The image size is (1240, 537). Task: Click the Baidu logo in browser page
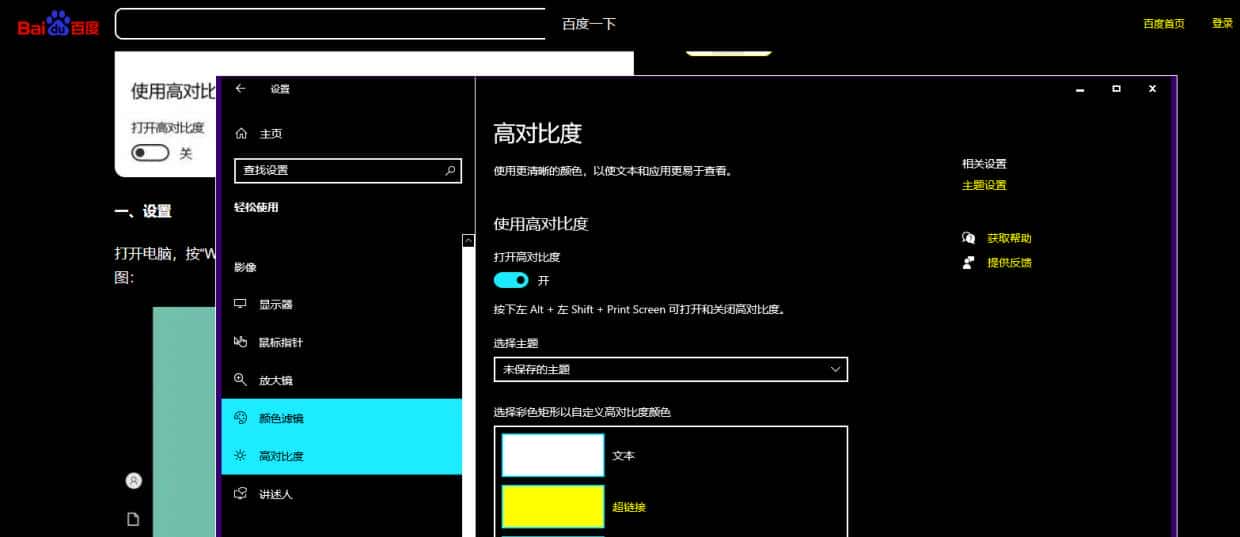tap(58, 24)
